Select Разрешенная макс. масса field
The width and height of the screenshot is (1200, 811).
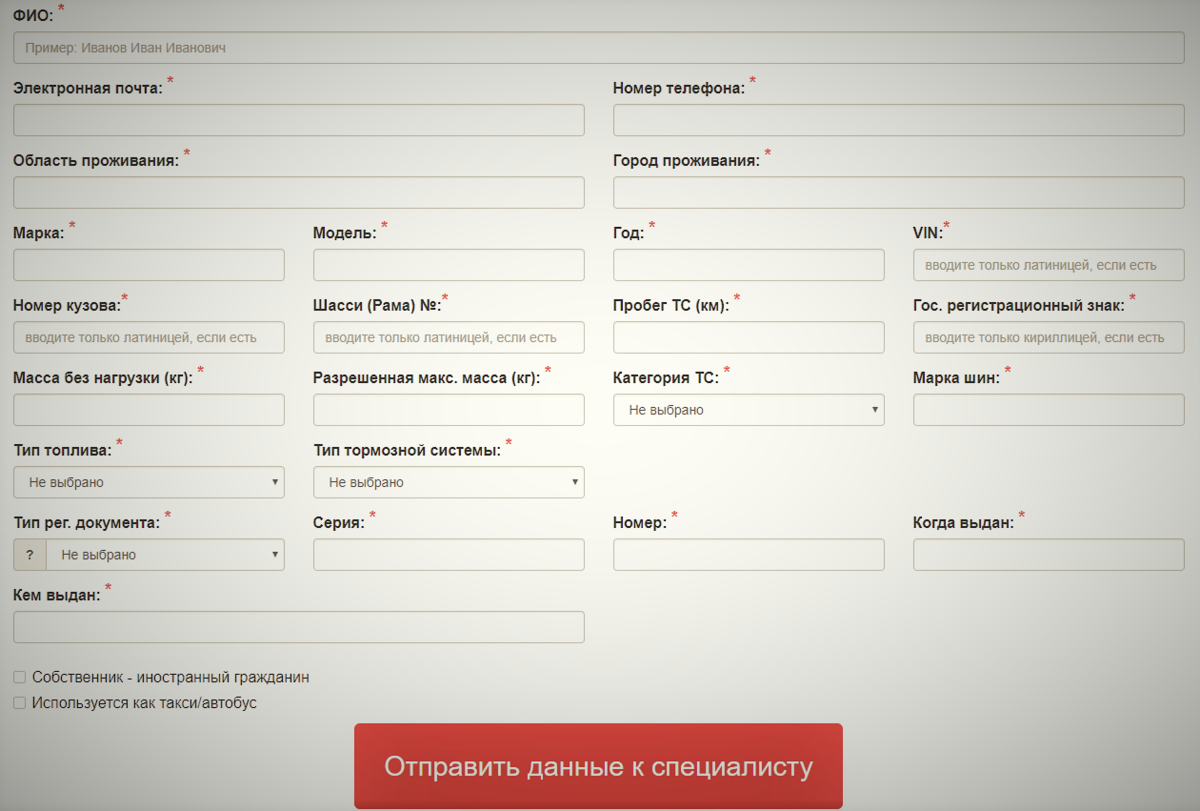[x=449, y=410]
